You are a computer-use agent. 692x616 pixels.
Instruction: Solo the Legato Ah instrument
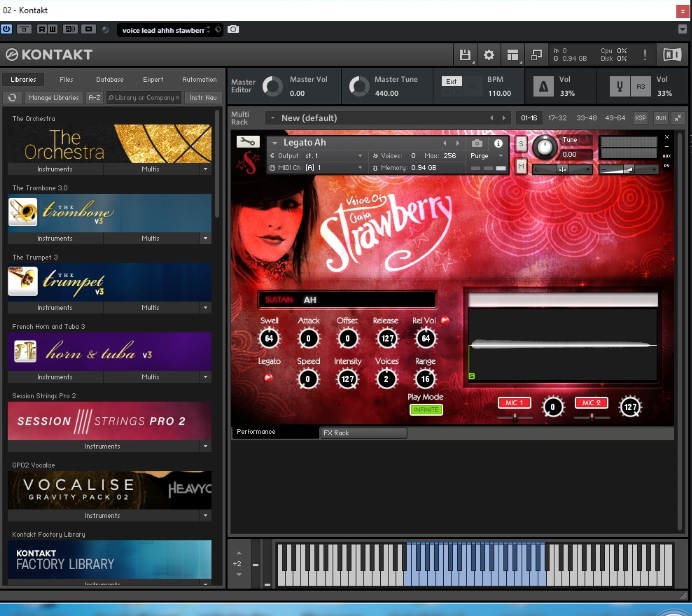[521, 144]
